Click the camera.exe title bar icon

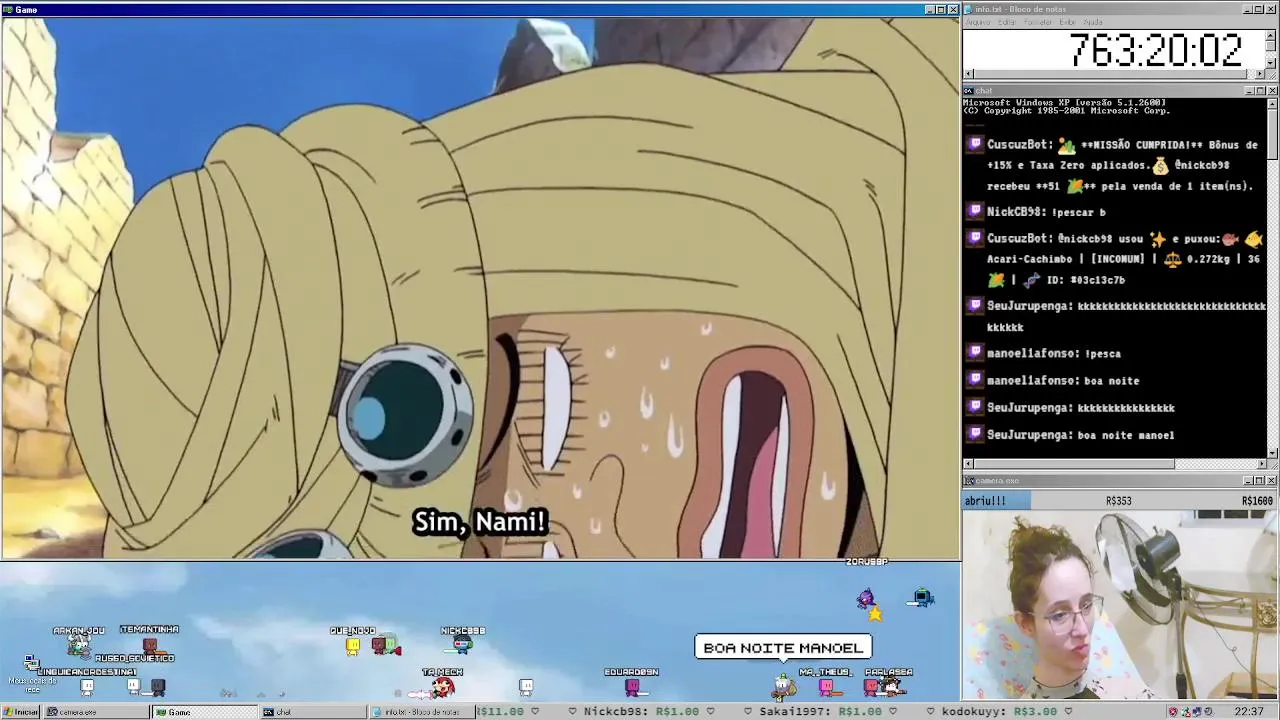coord(969,481)
